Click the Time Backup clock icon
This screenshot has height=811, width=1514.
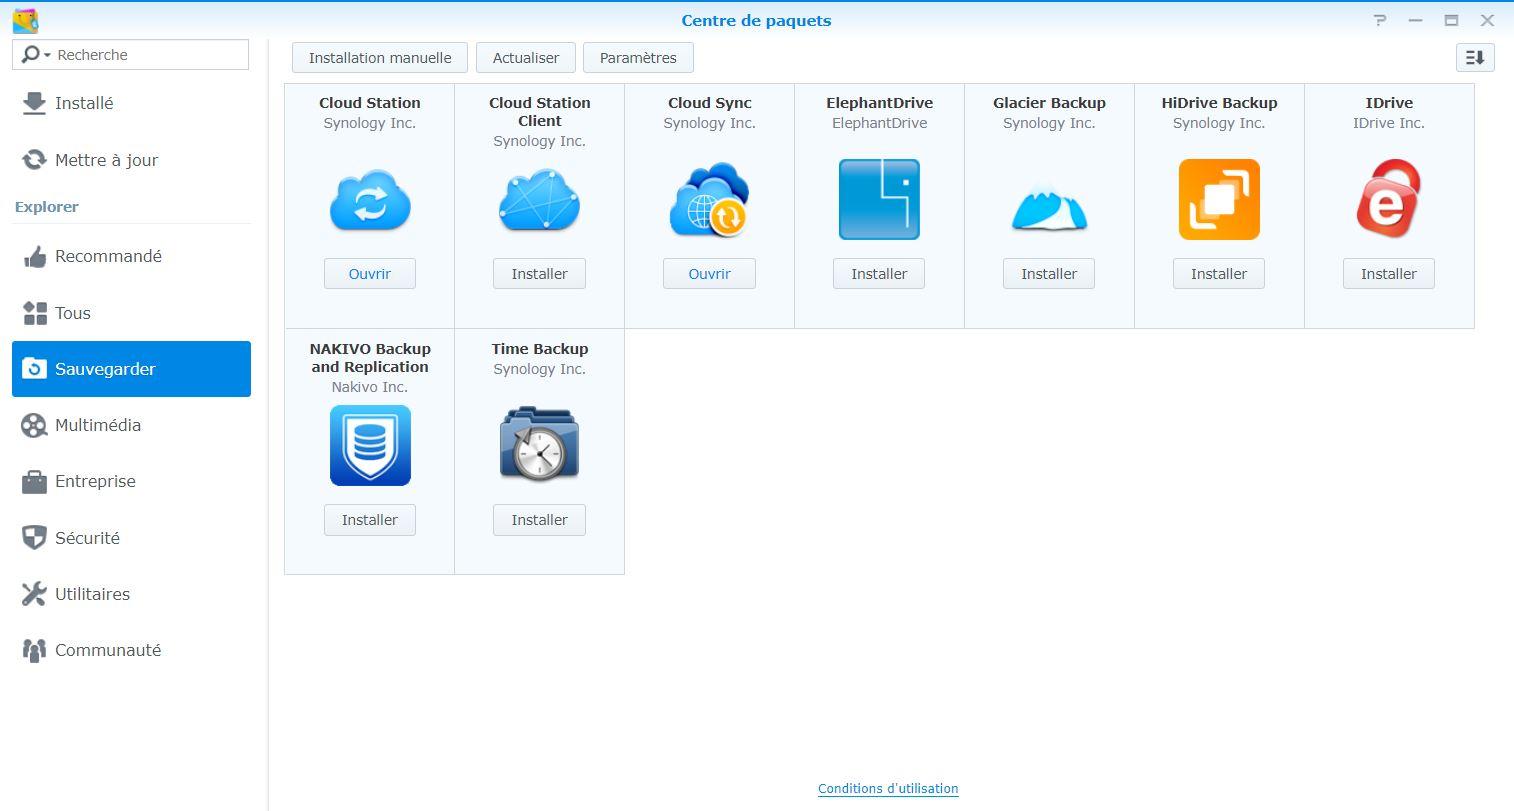coord(539,446)
